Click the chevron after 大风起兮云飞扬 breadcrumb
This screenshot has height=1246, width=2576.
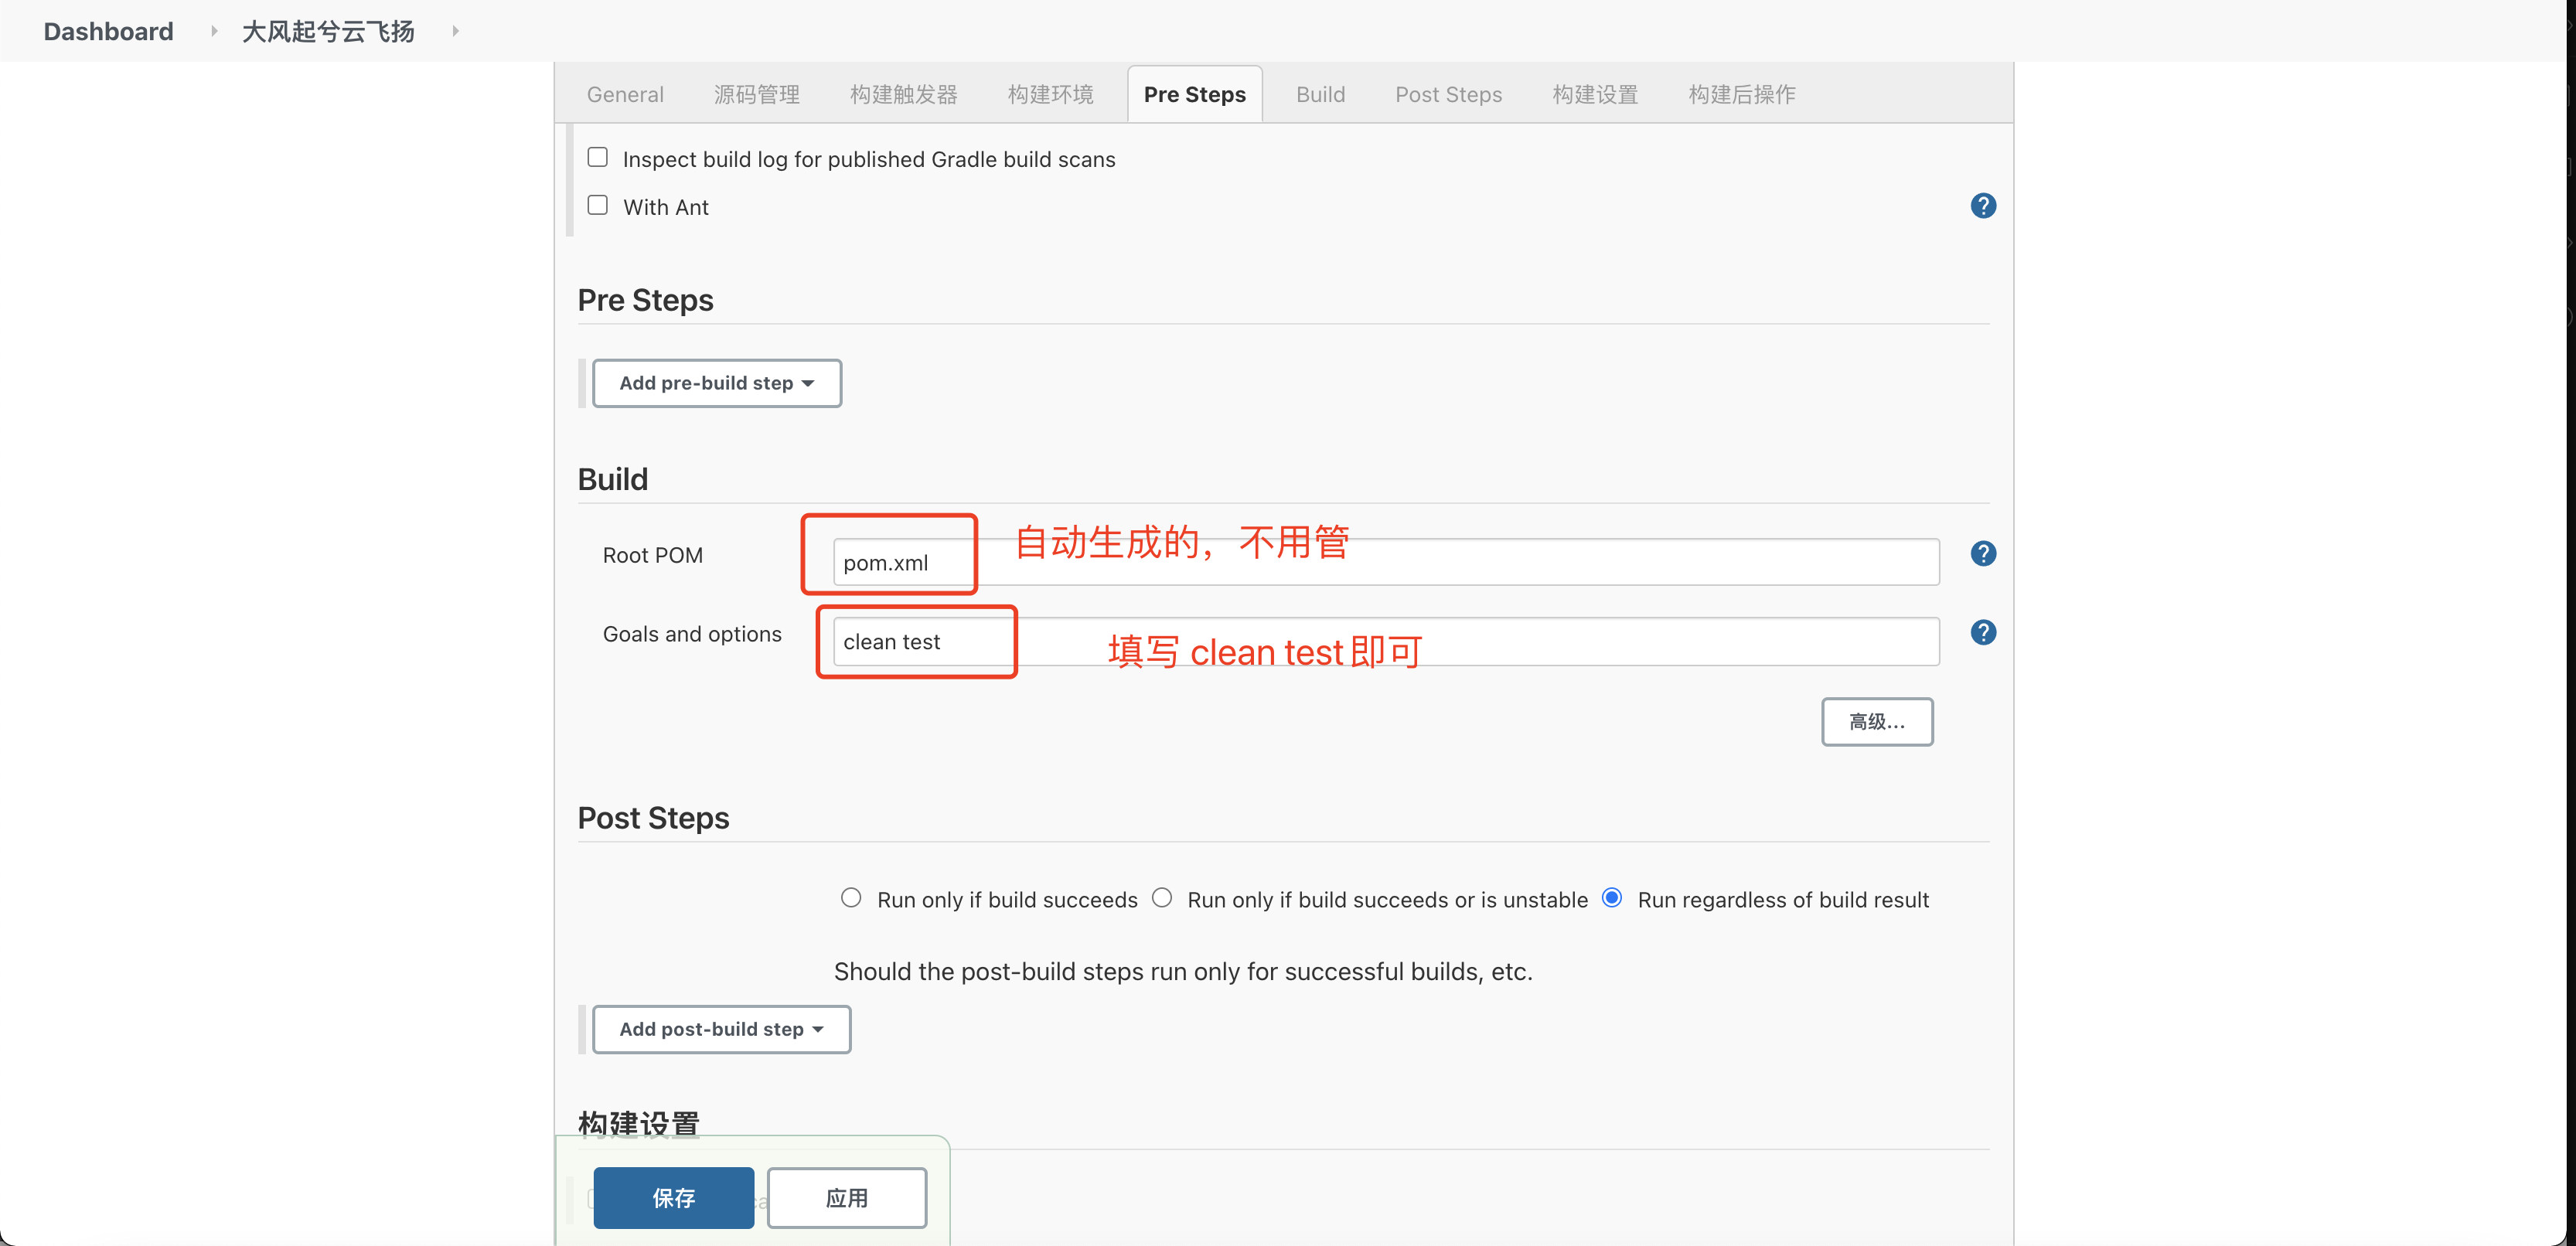[456, 31]
